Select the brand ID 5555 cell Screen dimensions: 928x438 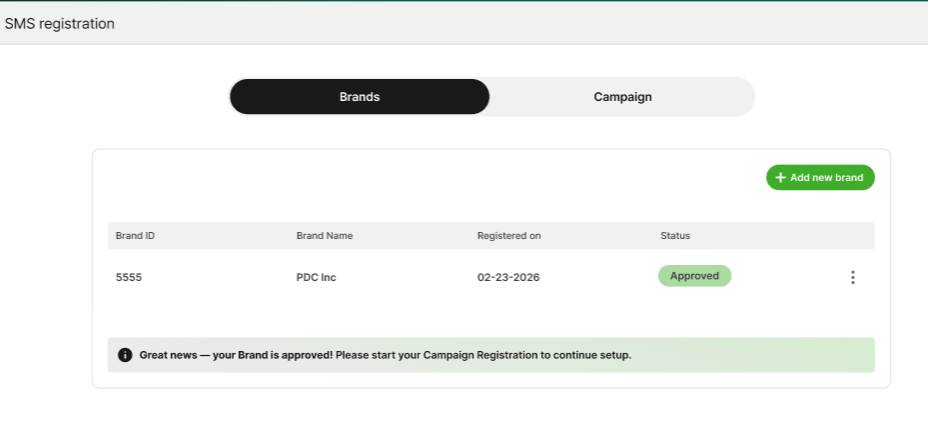coord(129,277)
